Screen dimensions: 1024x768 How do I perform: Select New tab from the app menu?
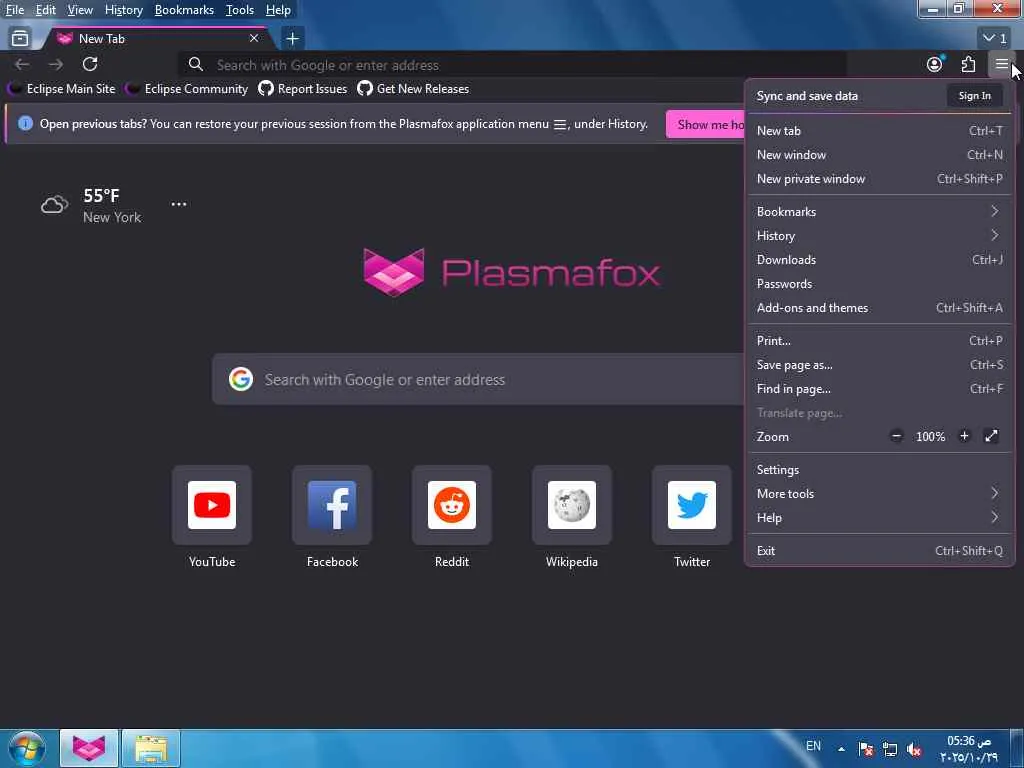[879, 131]
